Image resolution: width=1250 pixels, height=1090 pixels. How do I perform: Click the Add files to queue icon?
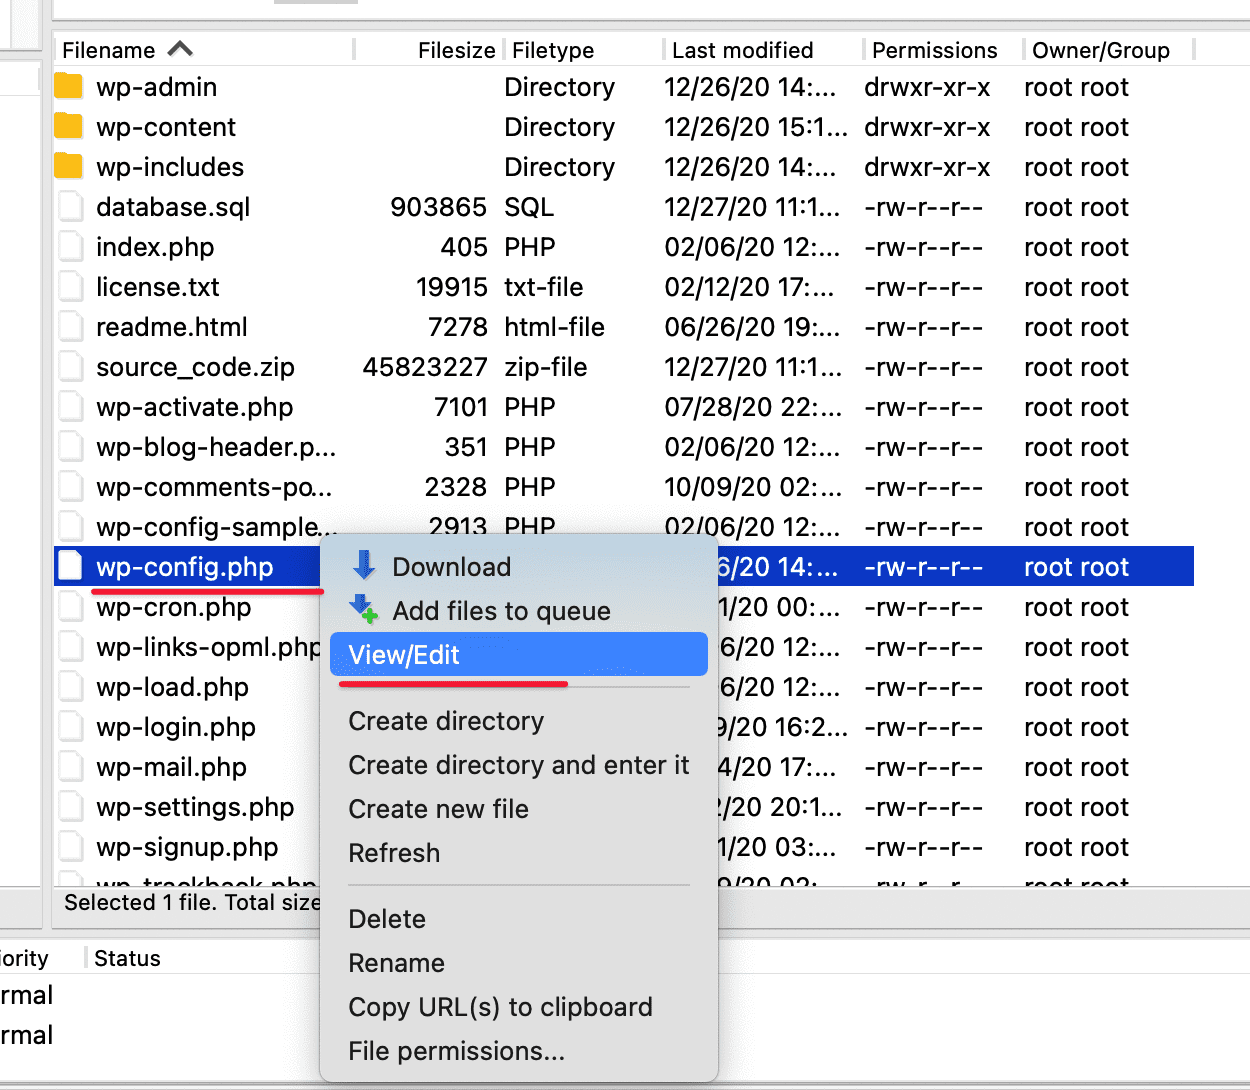pos(364,609)
